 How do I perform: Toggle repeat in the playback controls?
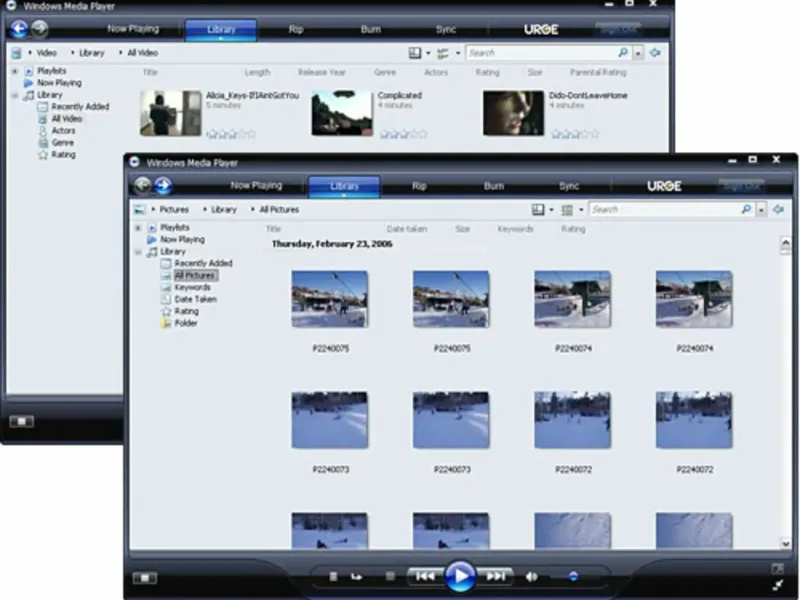pos(355,577)
